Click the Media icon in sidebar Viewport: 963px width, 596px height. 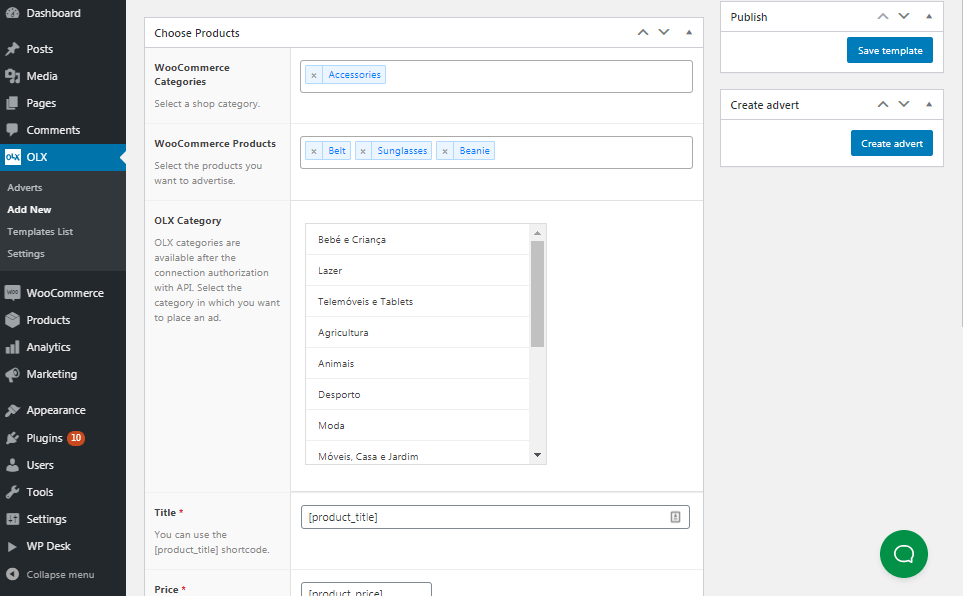tap(12, 76)
